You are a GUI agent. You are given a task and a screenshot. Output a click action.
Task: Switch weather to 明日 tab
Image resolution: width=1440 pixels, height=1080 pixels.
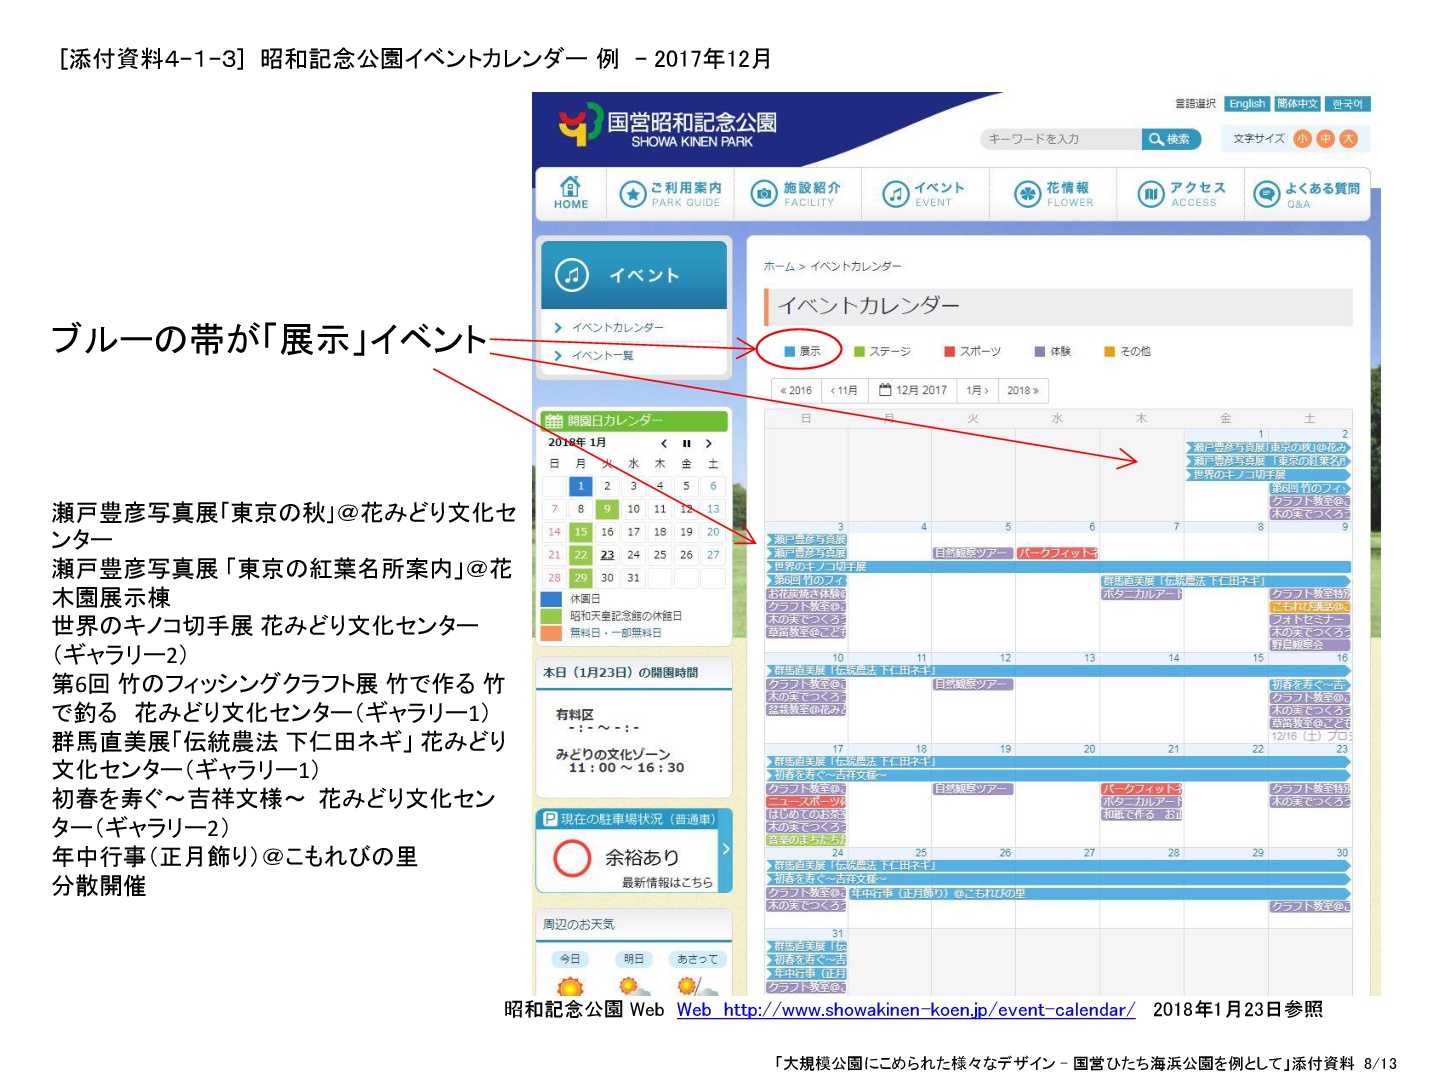point(633,959)
